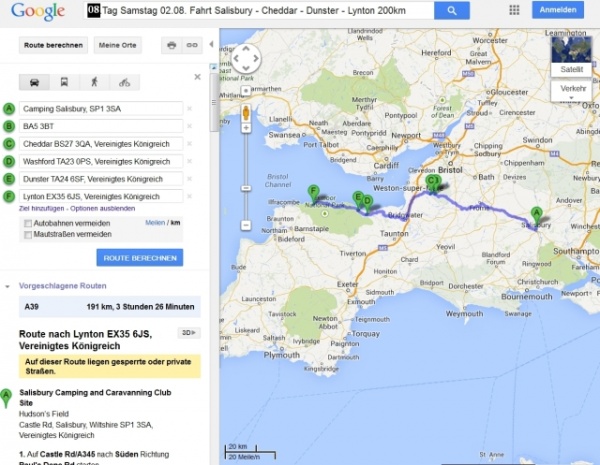Select driving mode car icon

pyautogui.click(x=35, y=83)
